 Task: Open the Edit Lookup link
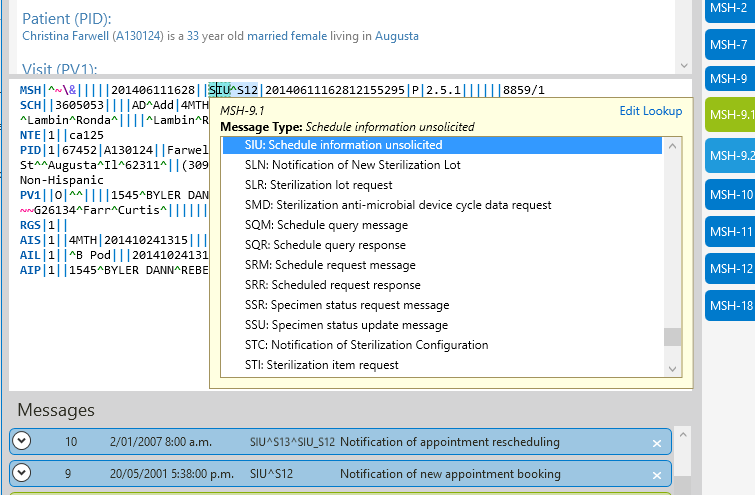coord(651,111)
